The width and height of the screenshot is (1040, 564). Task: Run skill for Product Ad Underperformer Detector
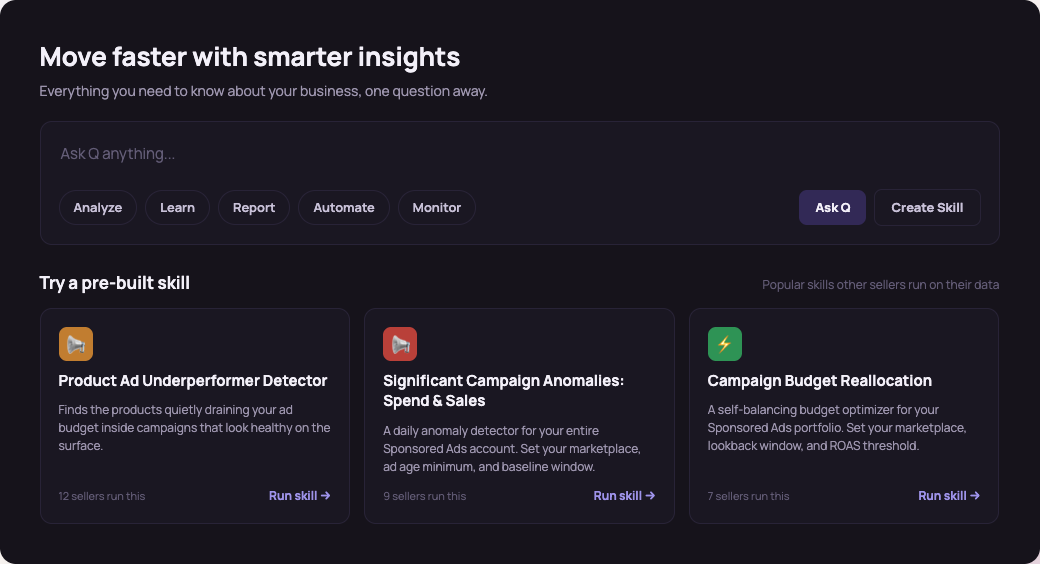click(299, 496)
